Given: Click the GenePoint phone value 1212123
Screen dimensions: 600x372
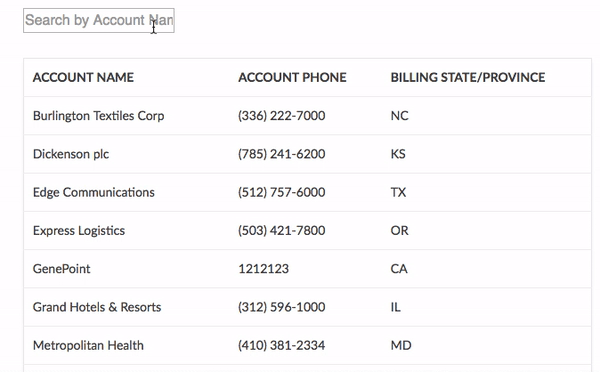Looking at the screenshot, I should coord(264,269).
